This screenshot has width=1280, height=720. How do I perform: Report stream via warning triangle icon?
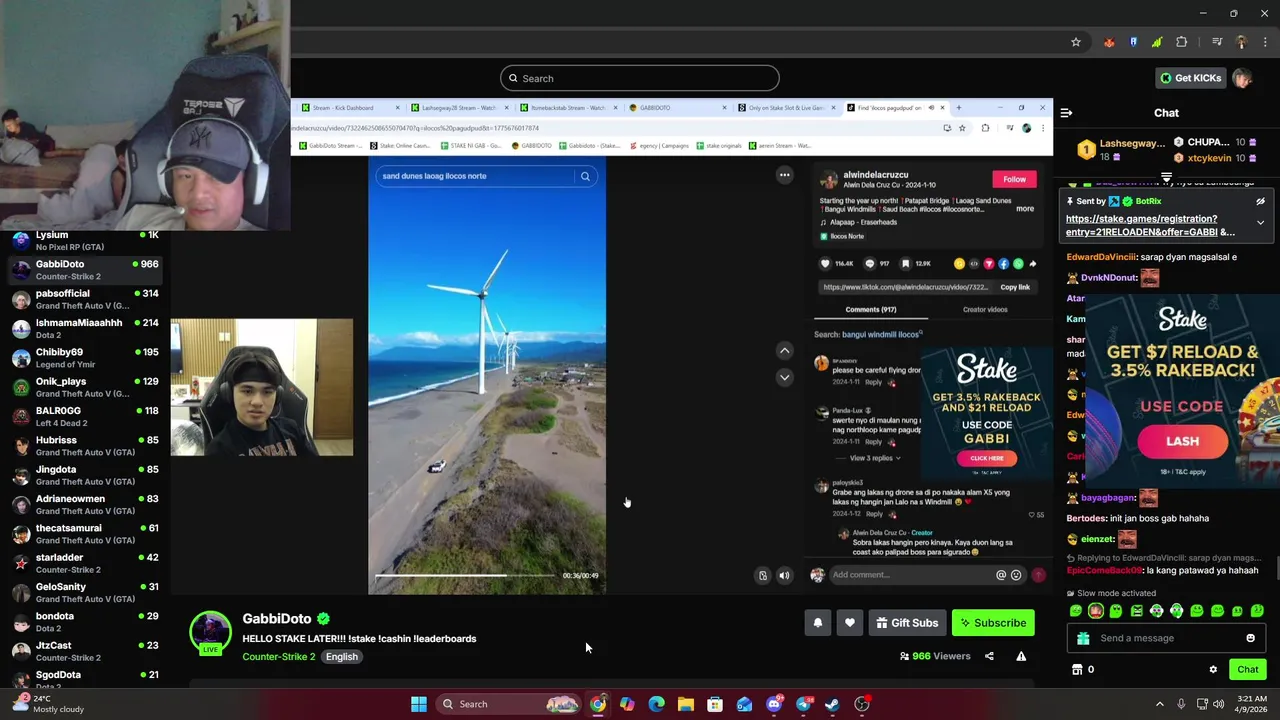click(1021, 656)
